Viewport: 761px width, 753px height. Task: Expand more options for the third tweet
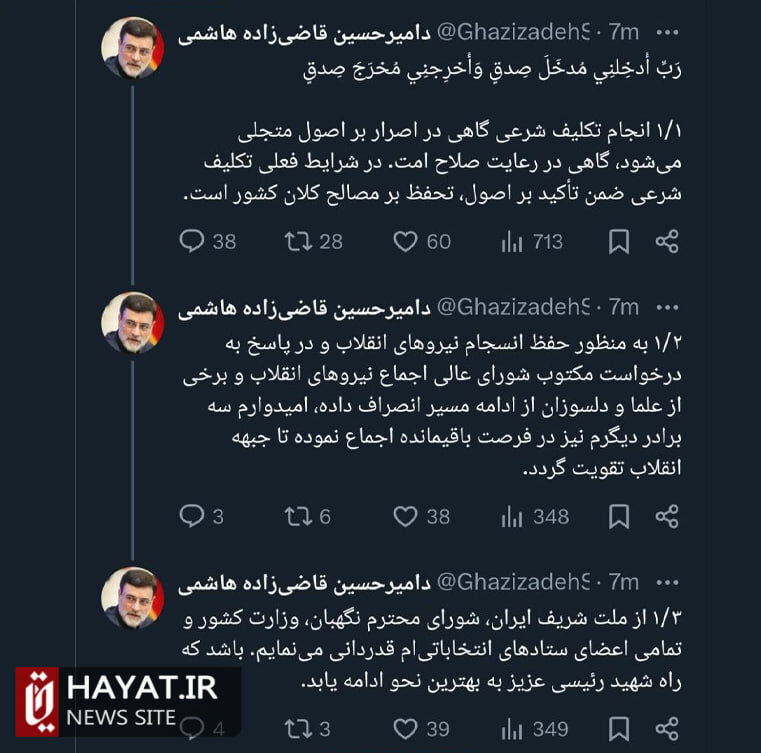pos(666,581)
